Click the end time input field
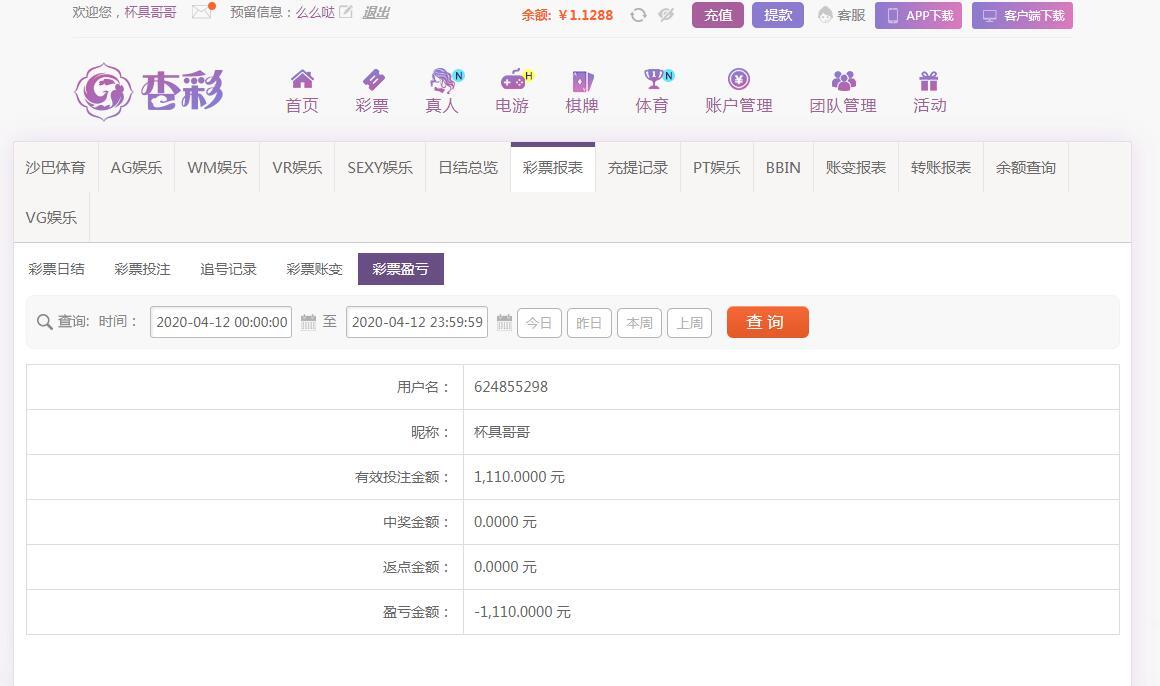The image size is (1160, 686). pos(417,322)
